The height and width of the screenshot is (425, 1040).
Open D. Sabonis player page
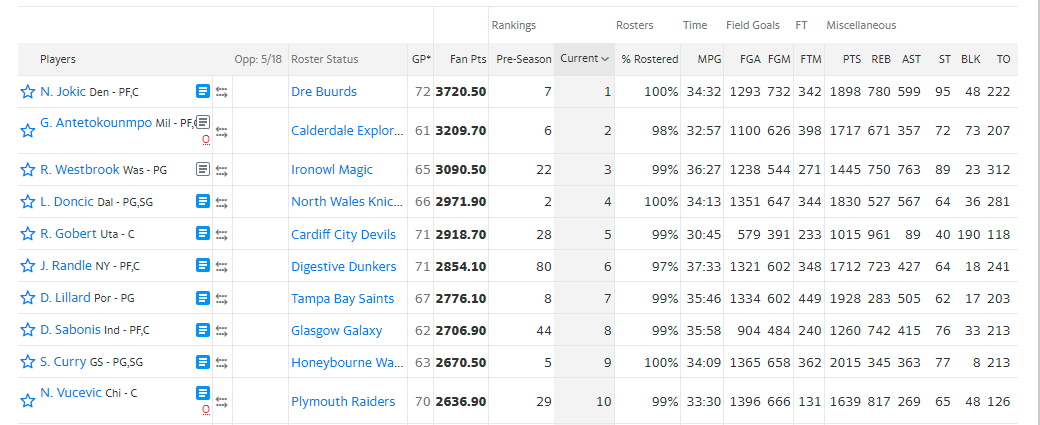(70, 330)
